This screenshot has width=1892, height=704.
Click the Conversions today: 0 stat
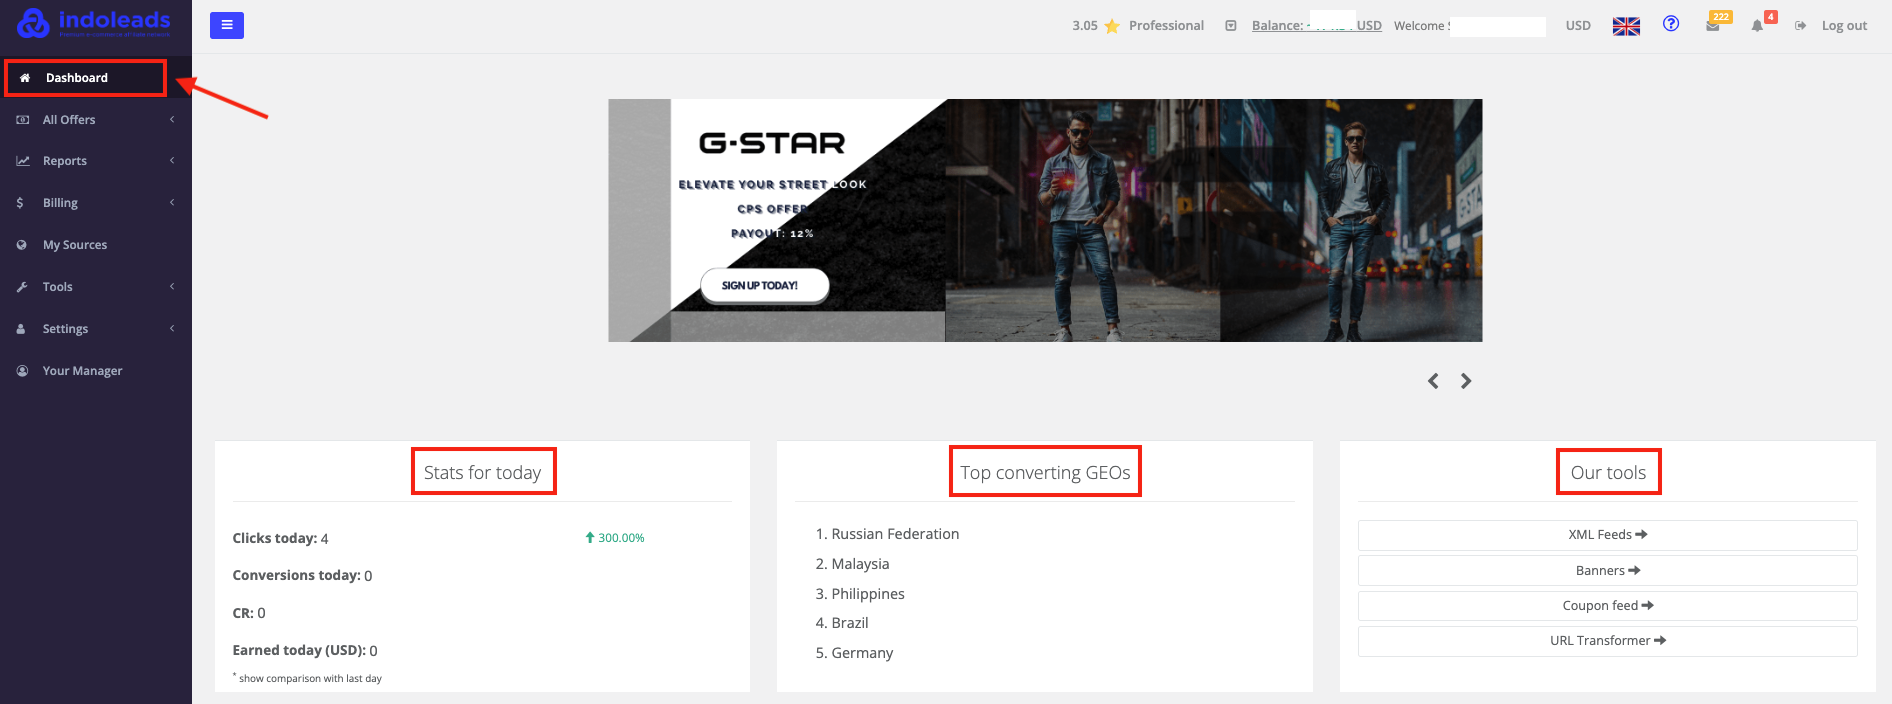tap(302, 576)
